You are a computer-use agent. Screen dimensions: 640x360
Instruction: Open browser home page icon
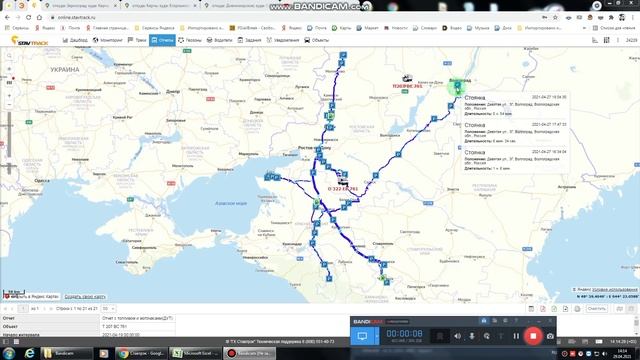click(39, 18)
